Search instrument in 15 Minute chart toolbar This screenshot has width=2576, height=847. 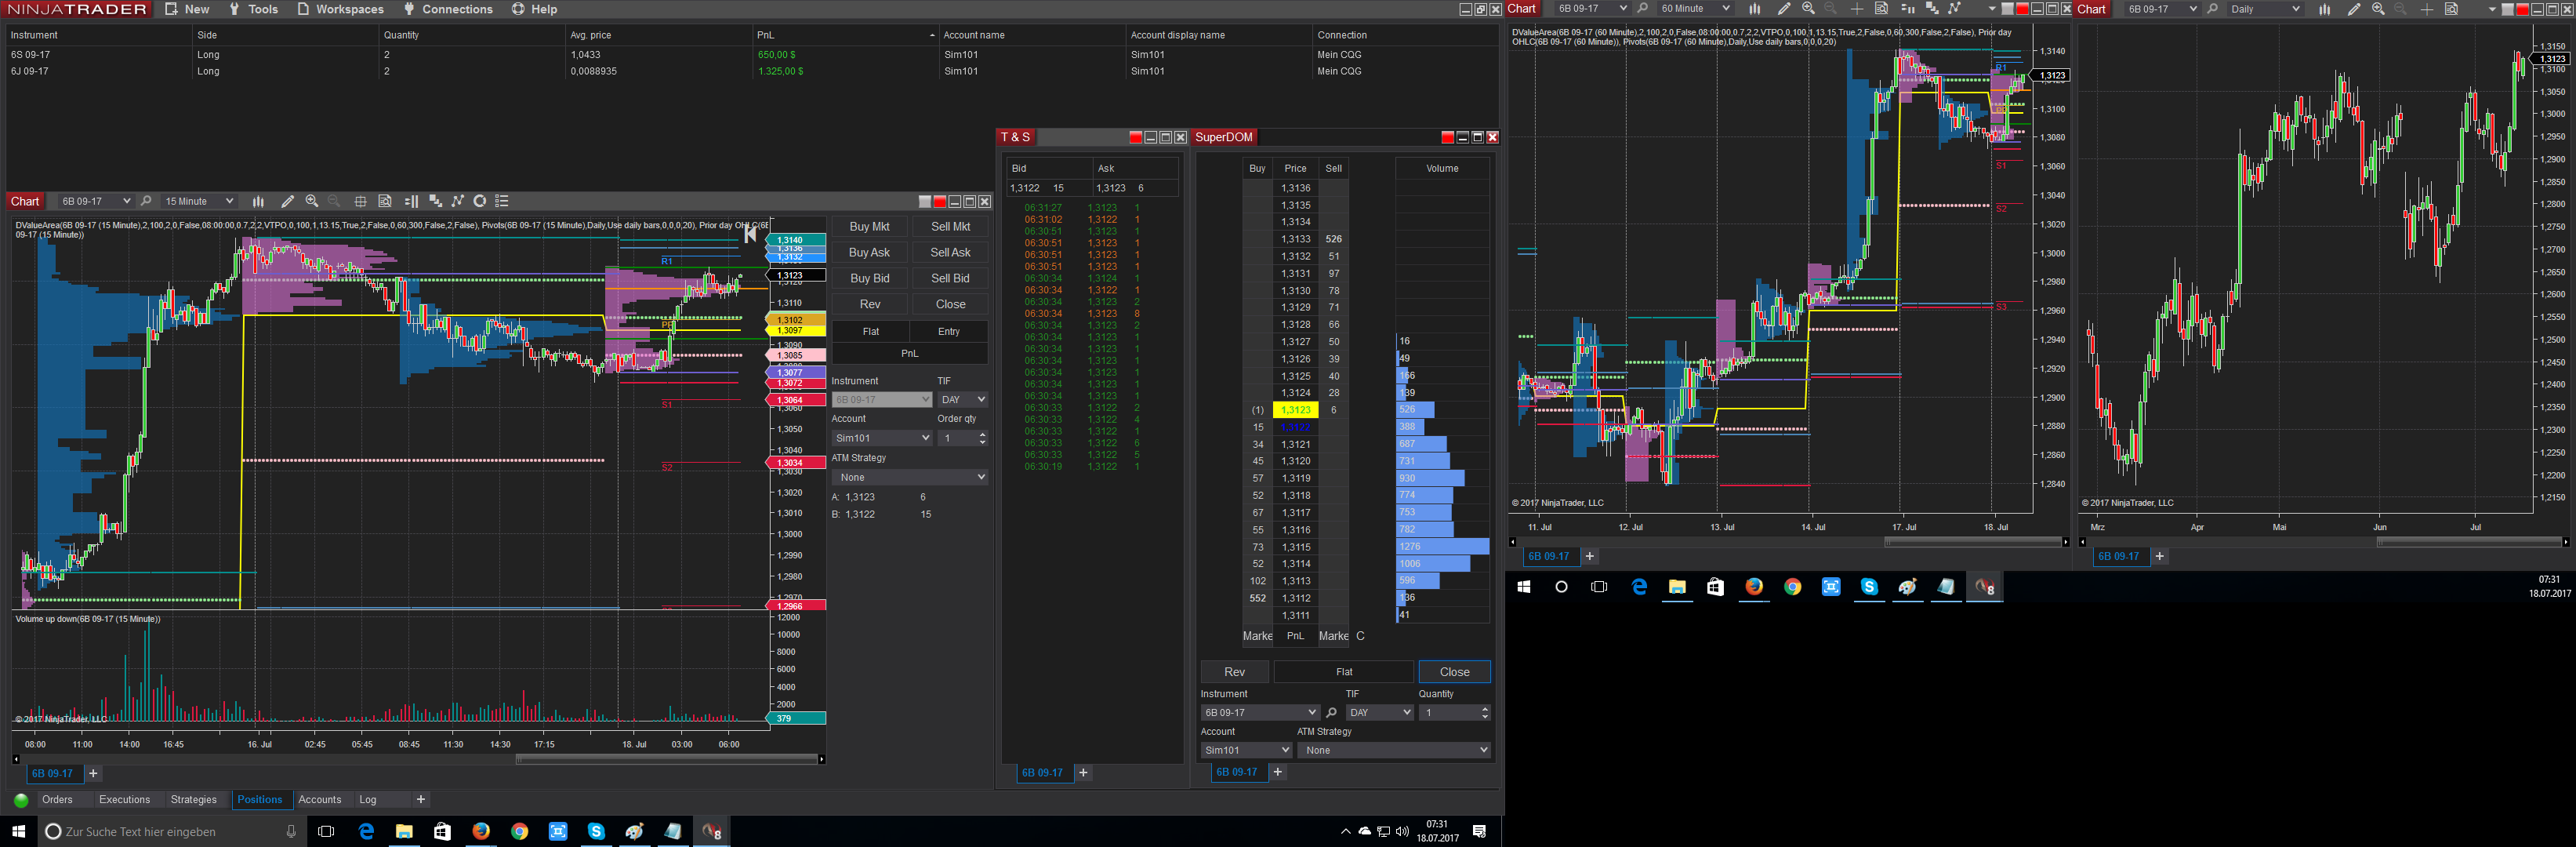pos(146,201)
